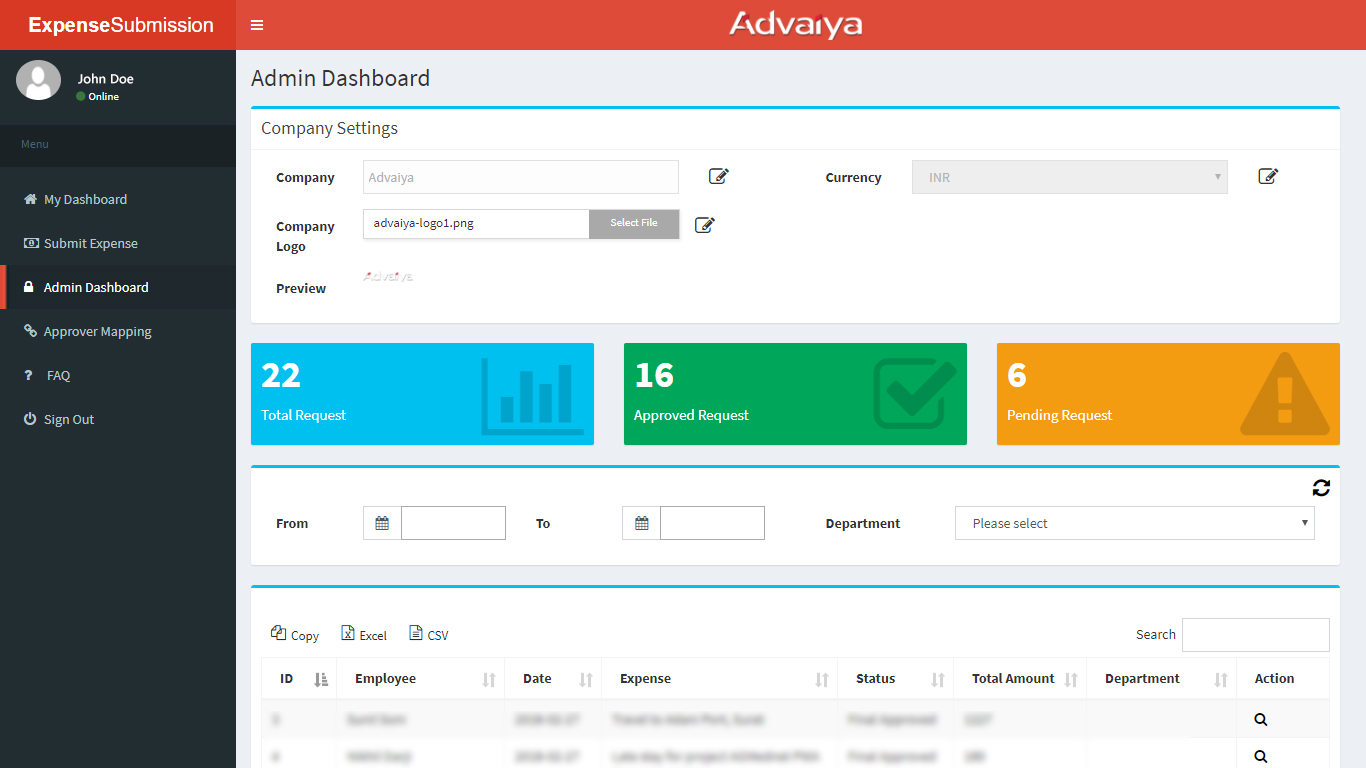
Task: Open the Approved Request card
Action: pos(795,394)
